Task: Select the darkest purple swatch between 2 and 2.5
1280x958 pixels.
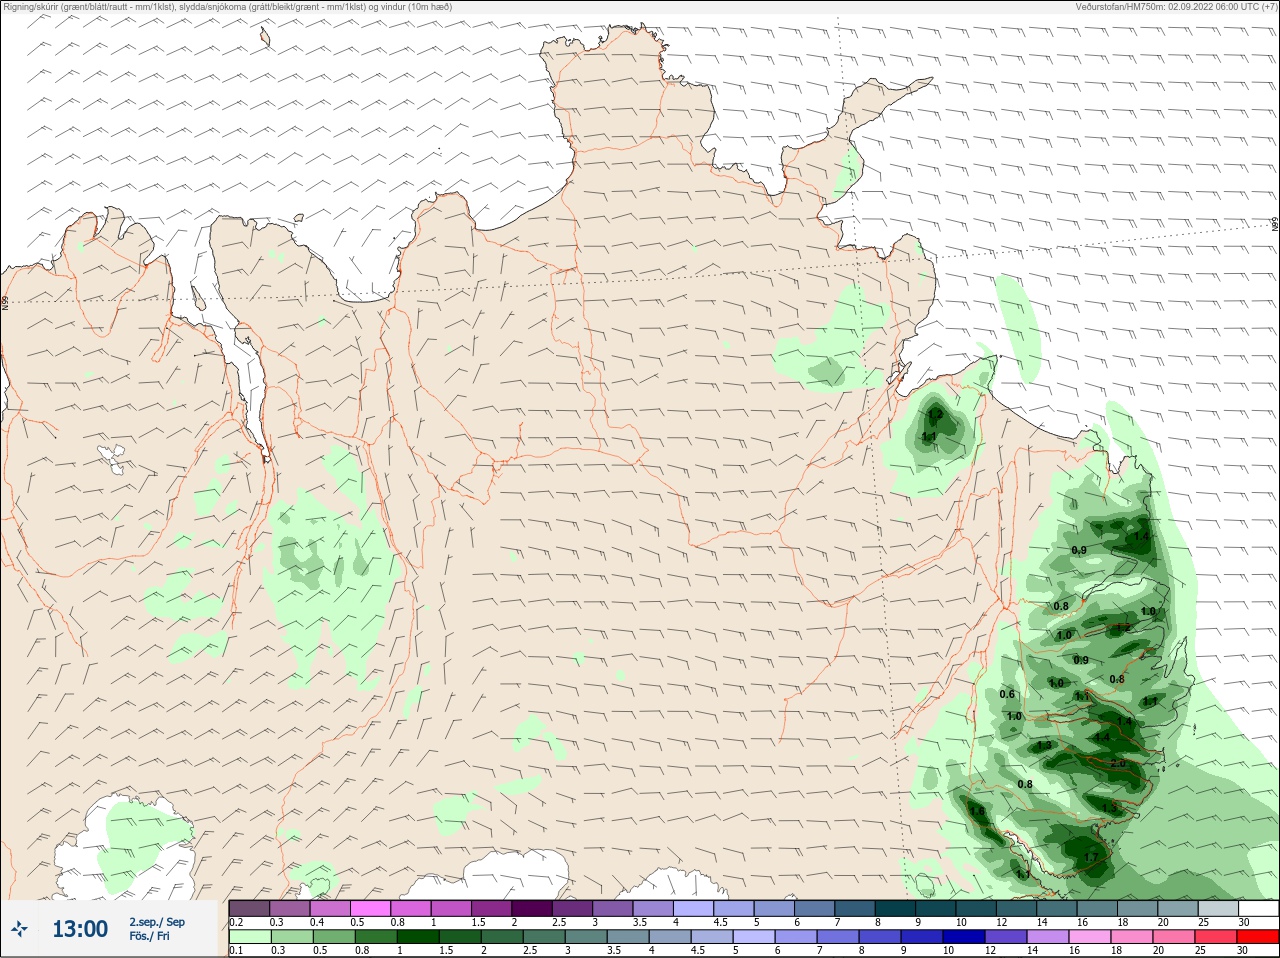Action: [x=532, y=908]
